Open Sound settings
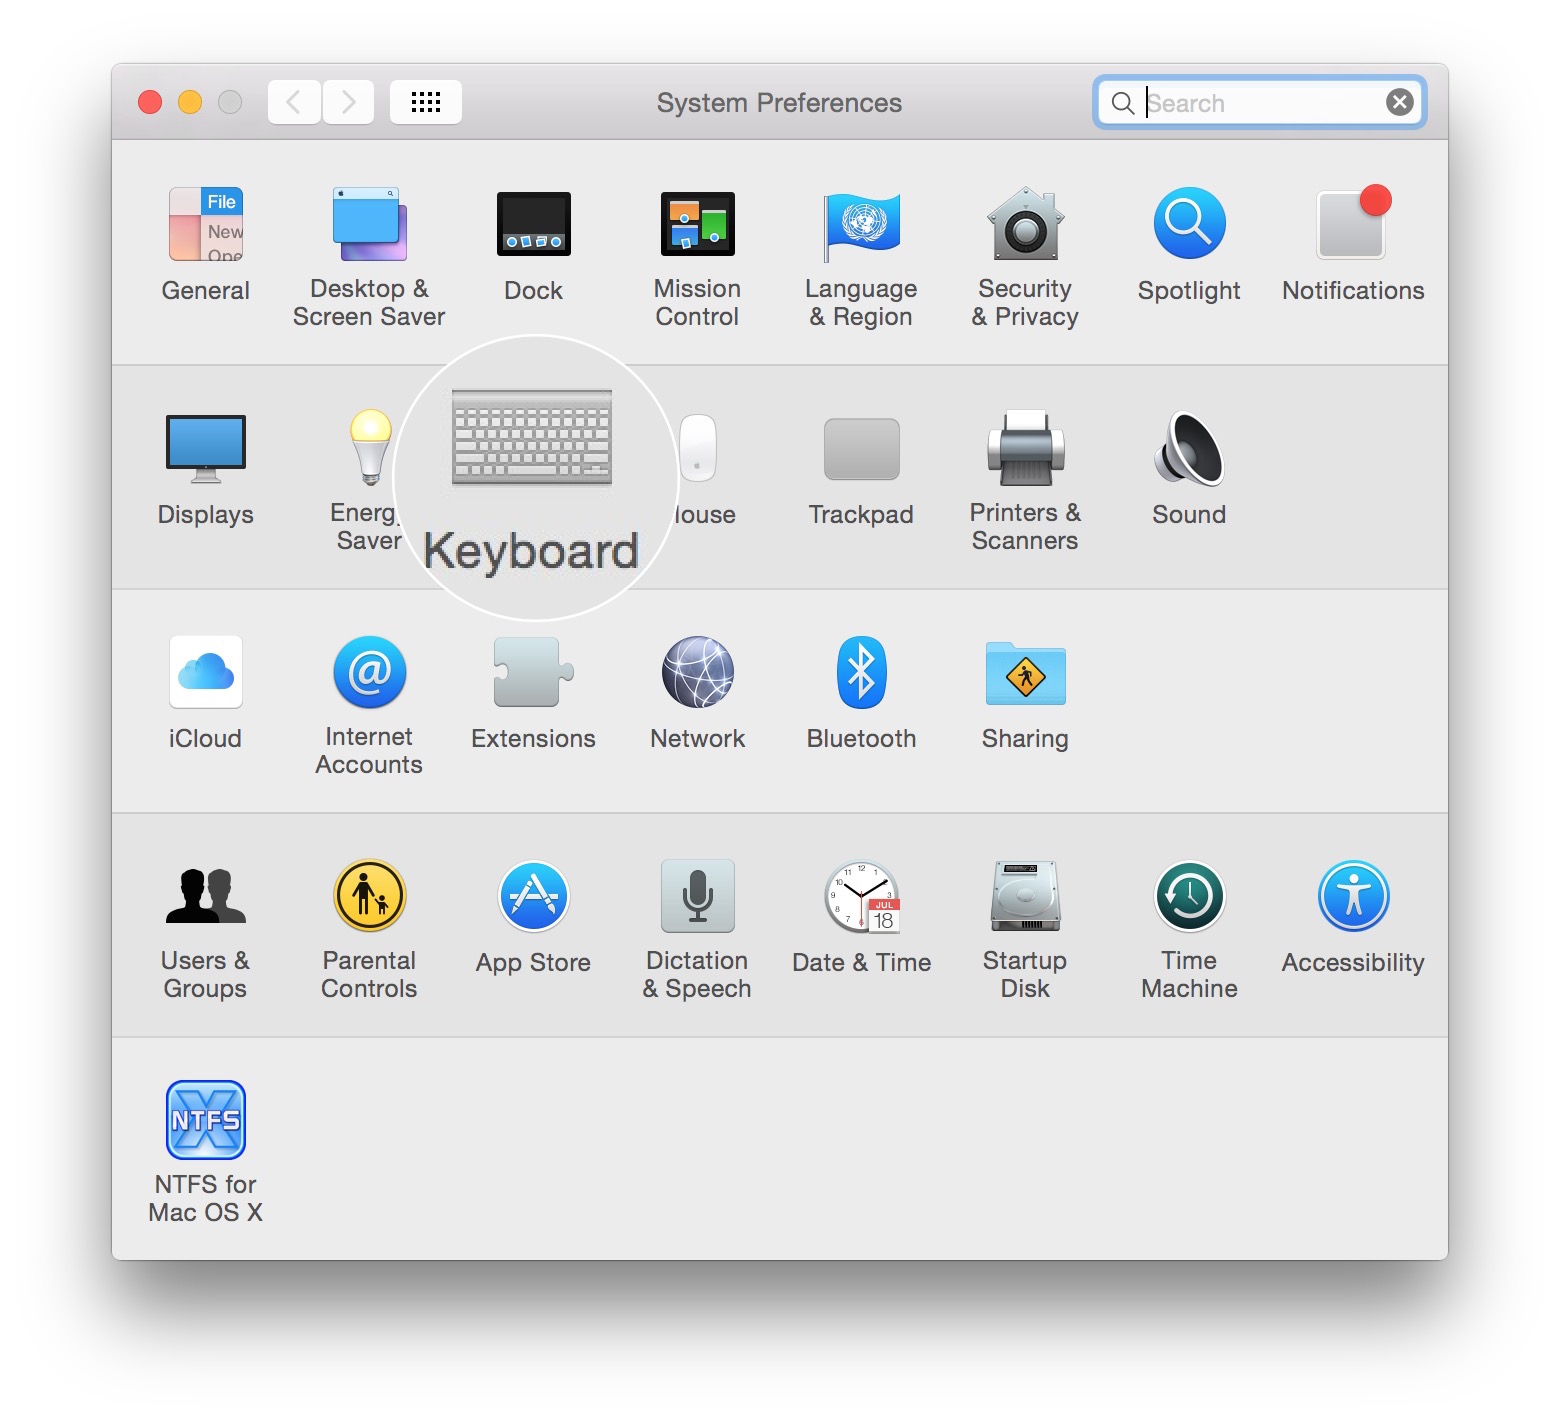The width and height of the screenshot is (1560, 1420). pos(1189,450)
